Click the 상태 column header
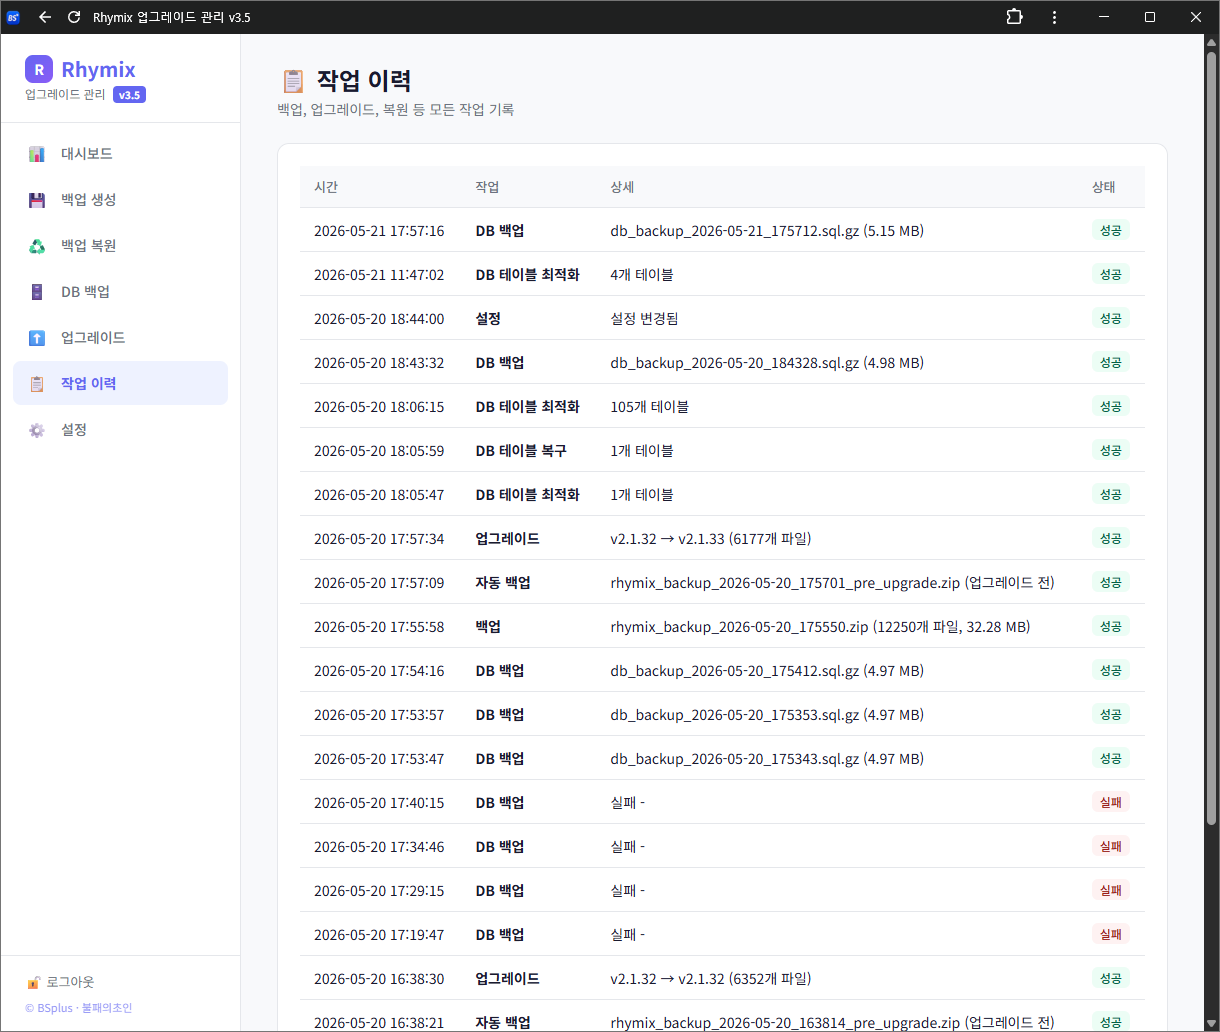The image size is (1220, 1032). click(x=1104, y=187)
